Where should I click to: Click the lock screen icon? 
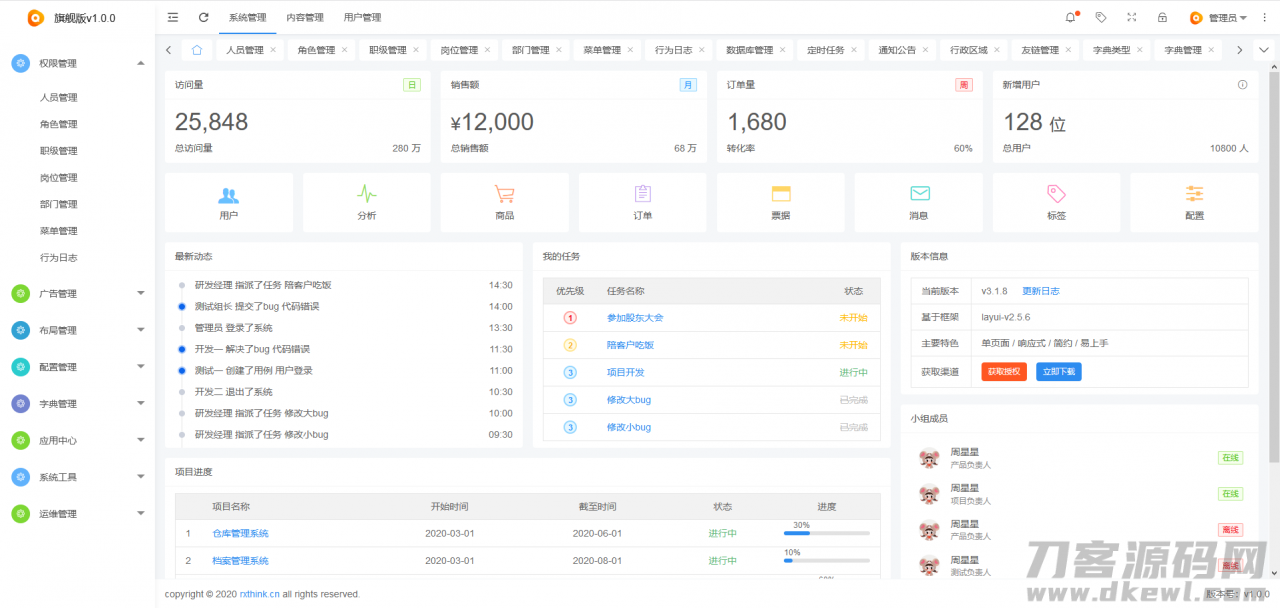[1162, 17]
